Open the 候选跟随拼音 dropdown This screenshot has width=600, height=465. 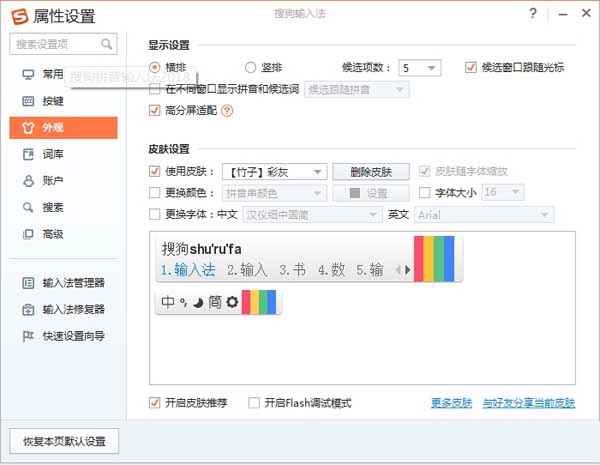click(357, 90)
